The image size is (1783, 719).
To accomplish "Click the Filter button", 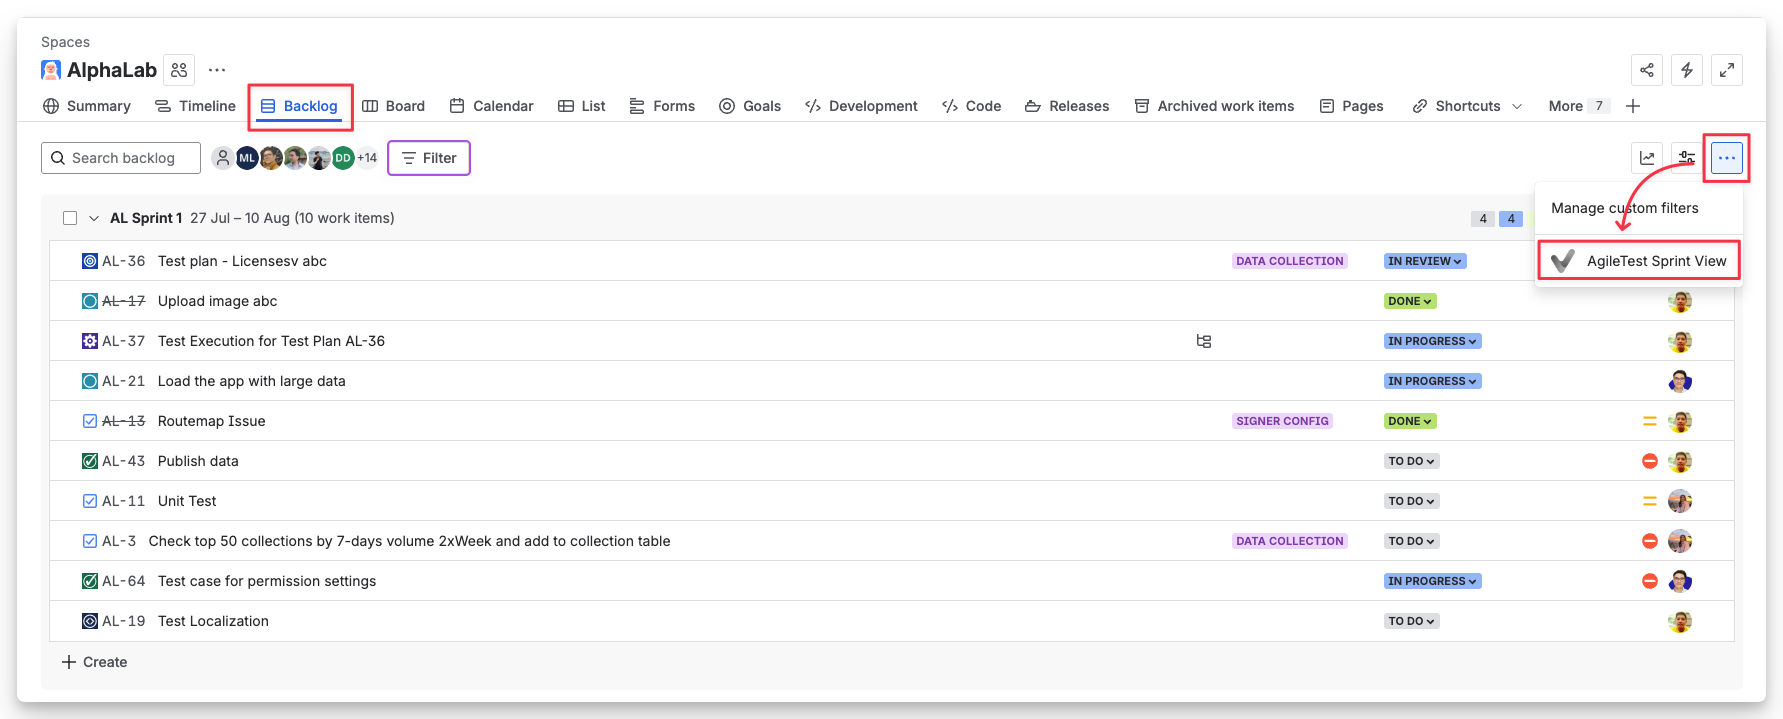I will (429, 158).
